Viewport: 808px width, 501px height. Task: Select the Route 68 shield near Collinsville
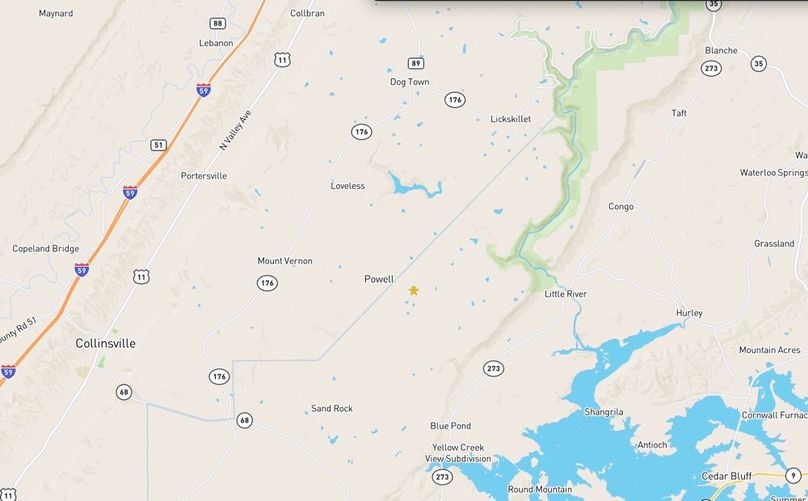(x=124, y=392)
